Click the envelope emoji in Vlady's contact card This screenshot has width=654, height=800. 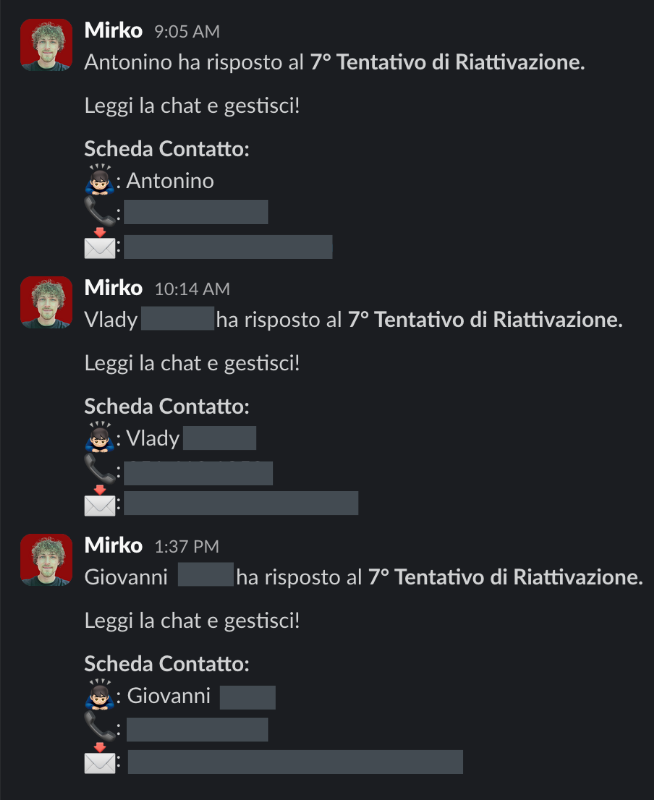point(99,502)
